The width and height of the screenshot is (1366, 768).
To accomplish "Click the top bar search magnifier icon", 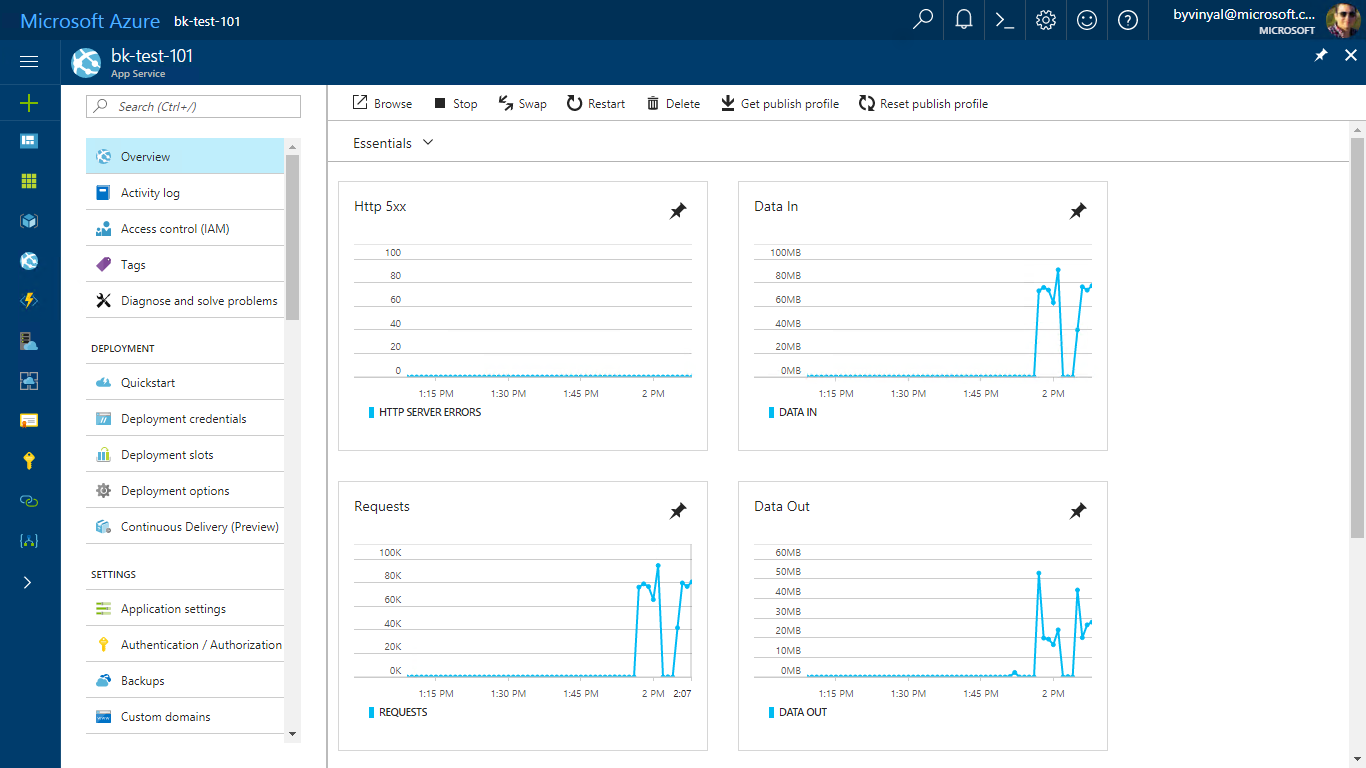I will tap(923, 20).
